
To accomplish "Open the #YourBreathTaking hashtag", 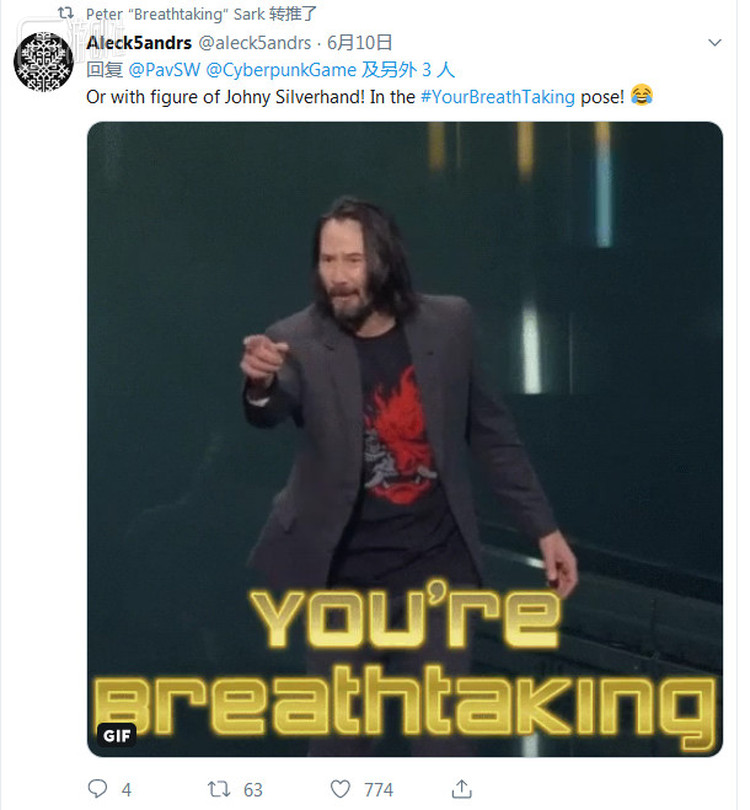I will pos(498,97).
